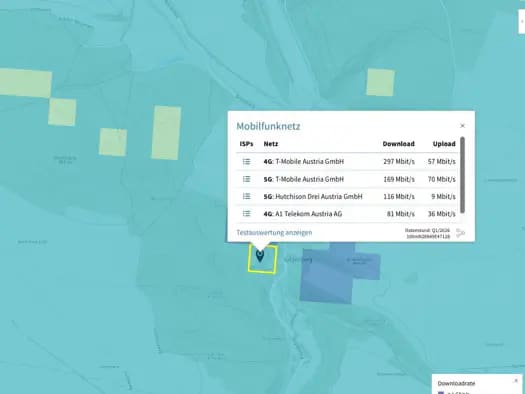Click the 70 Mbit/s upload value
Viewport: 525px width, 394px height.
point(442,179)
